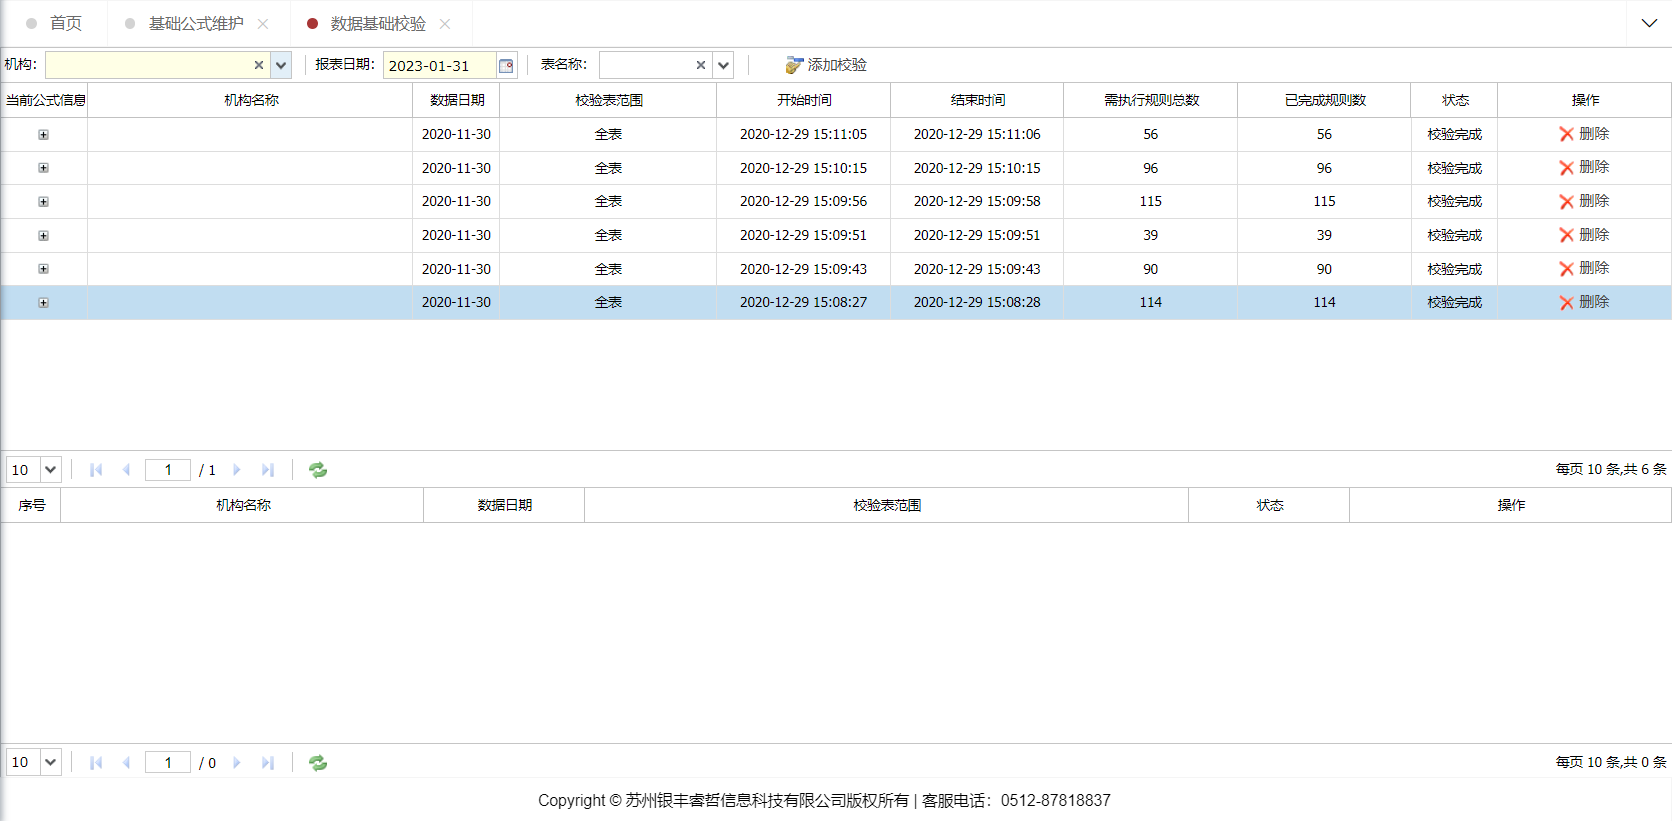The height and width of the screenshot is (821, 1672).
Task: Clear the 表名称 field with the X icon
Action: (700, 65)
